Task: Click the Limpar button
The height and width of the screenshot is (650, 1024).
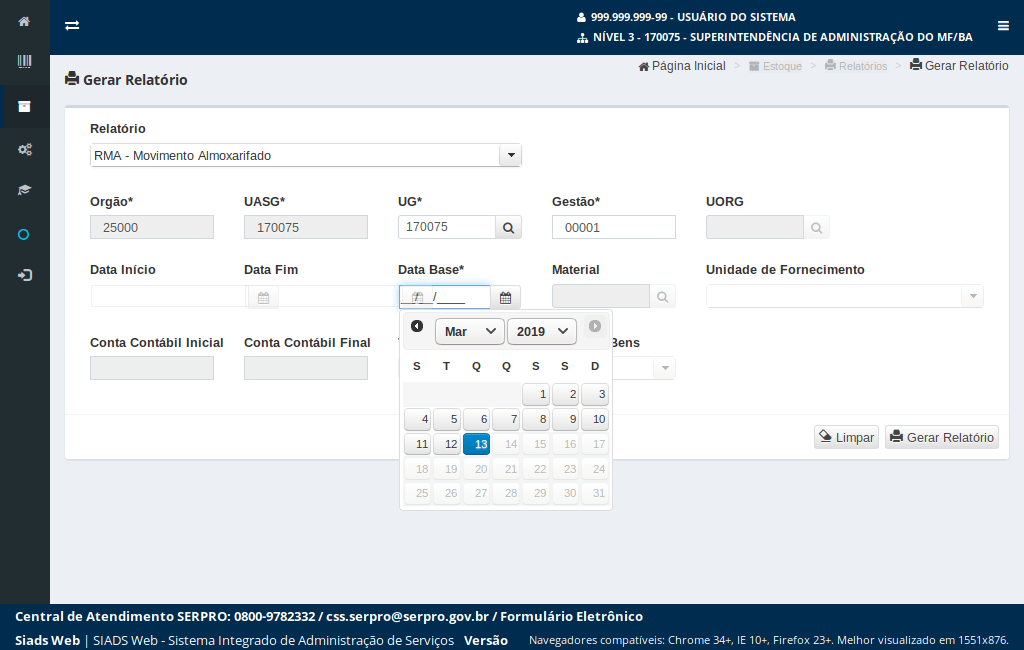Action: pos(846,437)
